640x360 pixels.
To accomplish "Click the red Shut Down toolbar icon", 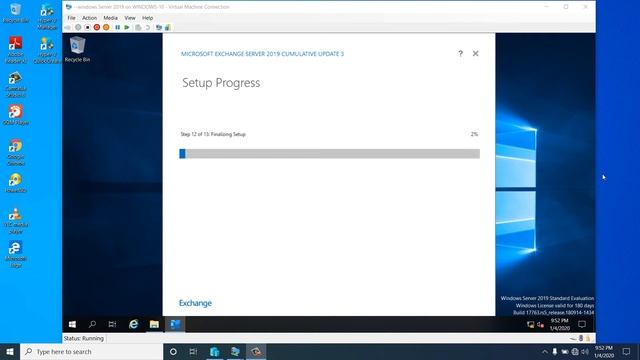I will pos(97,27).
